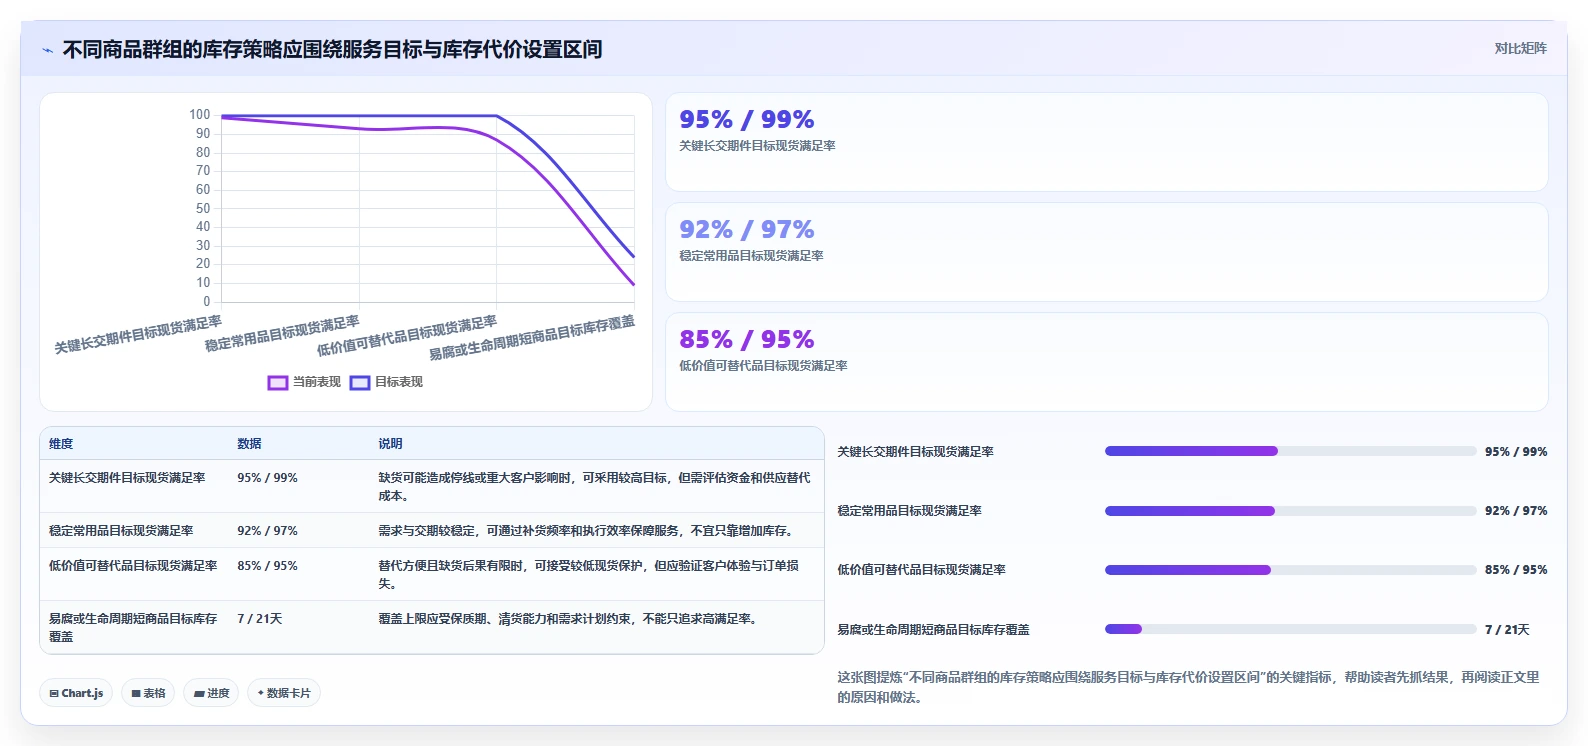Image resolution: width=1588 pixels, height=746 pixels.
Task: Click the 85% / 95% table value
Action: coord(267,566)
